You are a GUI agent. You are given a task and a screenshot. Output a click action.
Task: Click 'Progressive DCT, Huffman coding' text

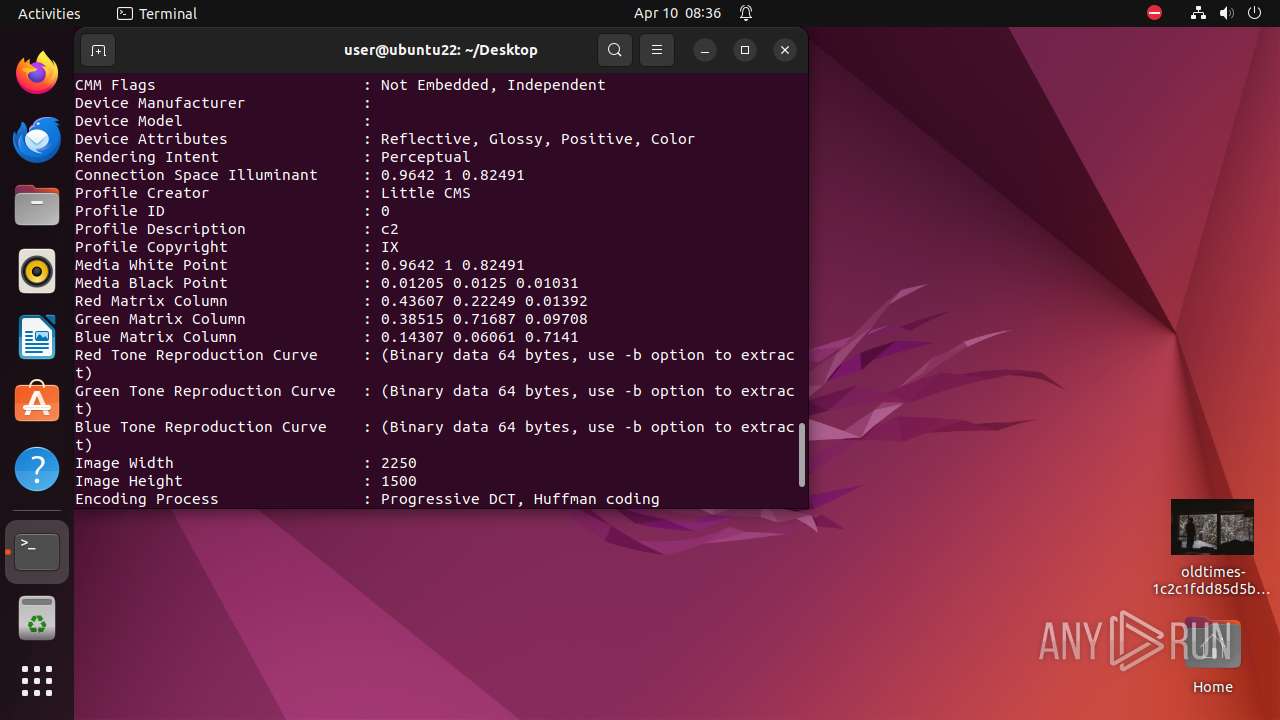(x=520, y=499)
